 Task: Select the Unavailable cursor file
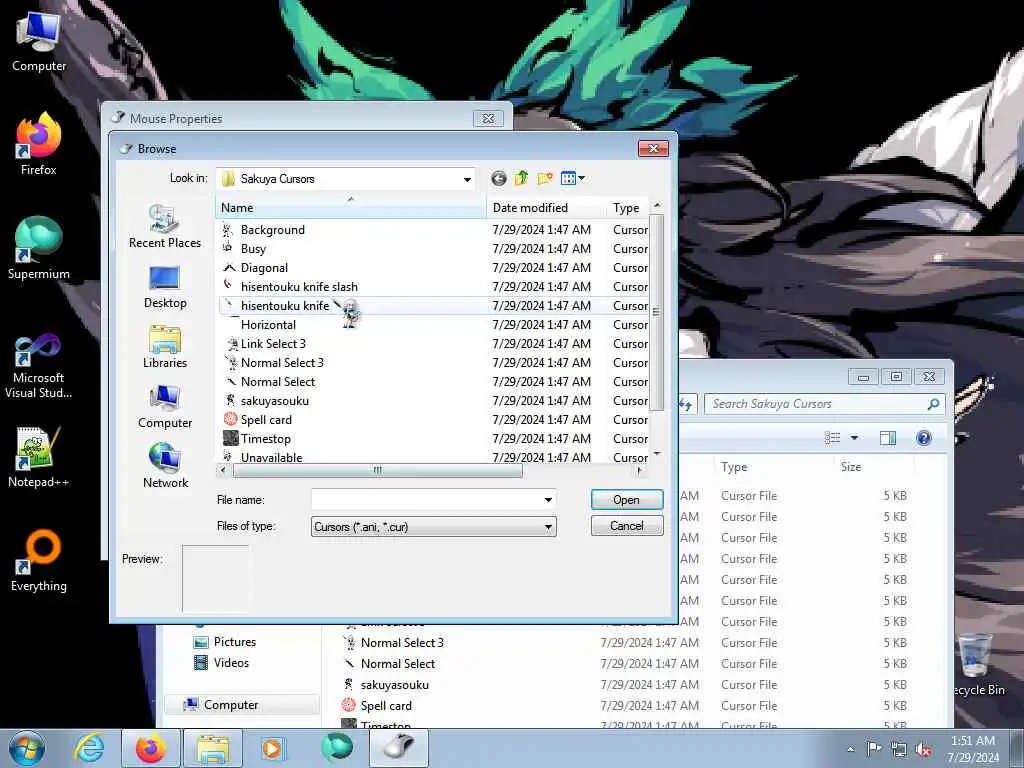coord(434,456)
